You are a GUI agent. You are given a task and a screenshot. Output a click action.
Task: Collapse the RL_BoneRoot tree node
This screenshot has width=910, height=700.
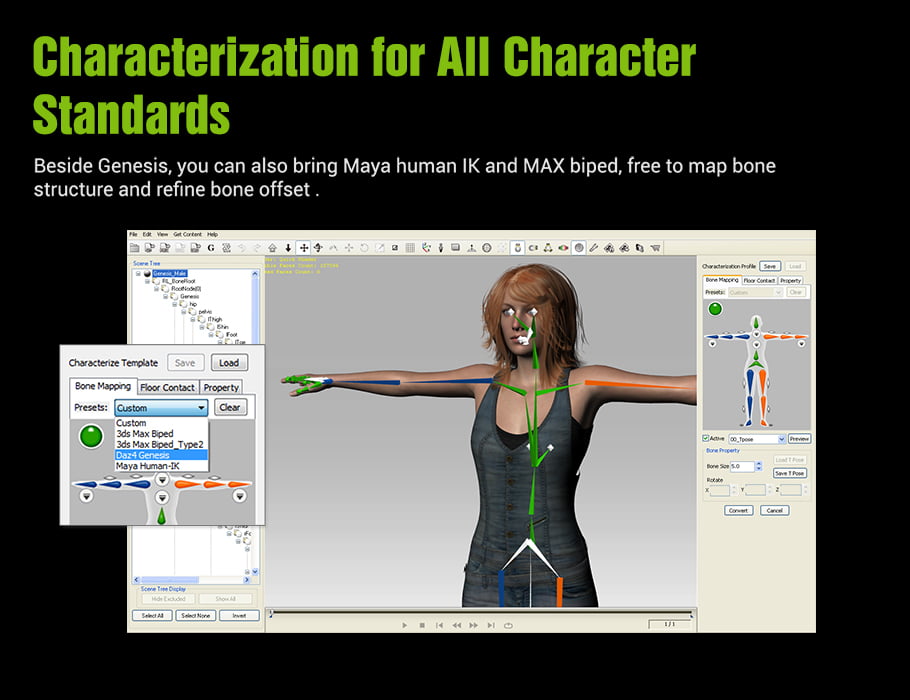[x=148, y=281]
